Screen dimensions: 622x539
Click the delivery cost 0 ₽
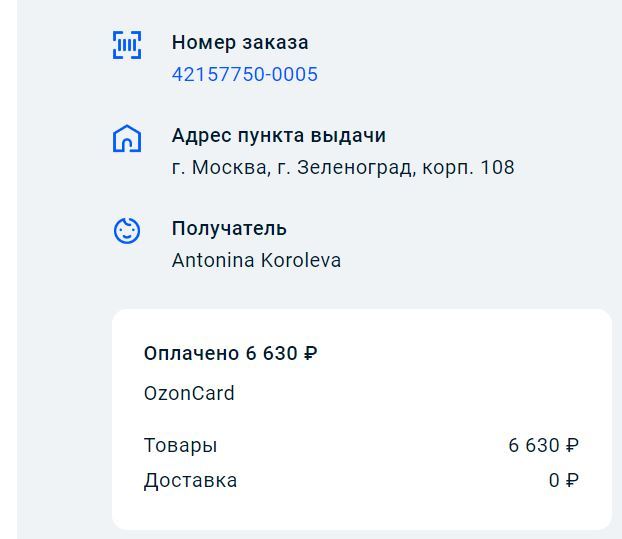point(563,481)
